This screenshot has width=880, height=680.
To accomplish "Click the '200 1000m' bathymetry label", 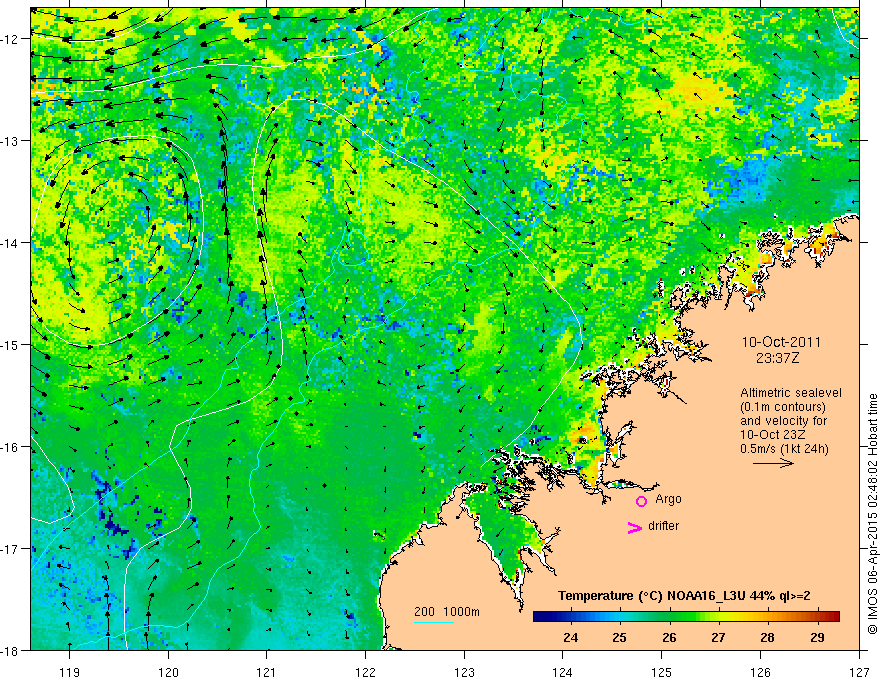I will (447, 612).
